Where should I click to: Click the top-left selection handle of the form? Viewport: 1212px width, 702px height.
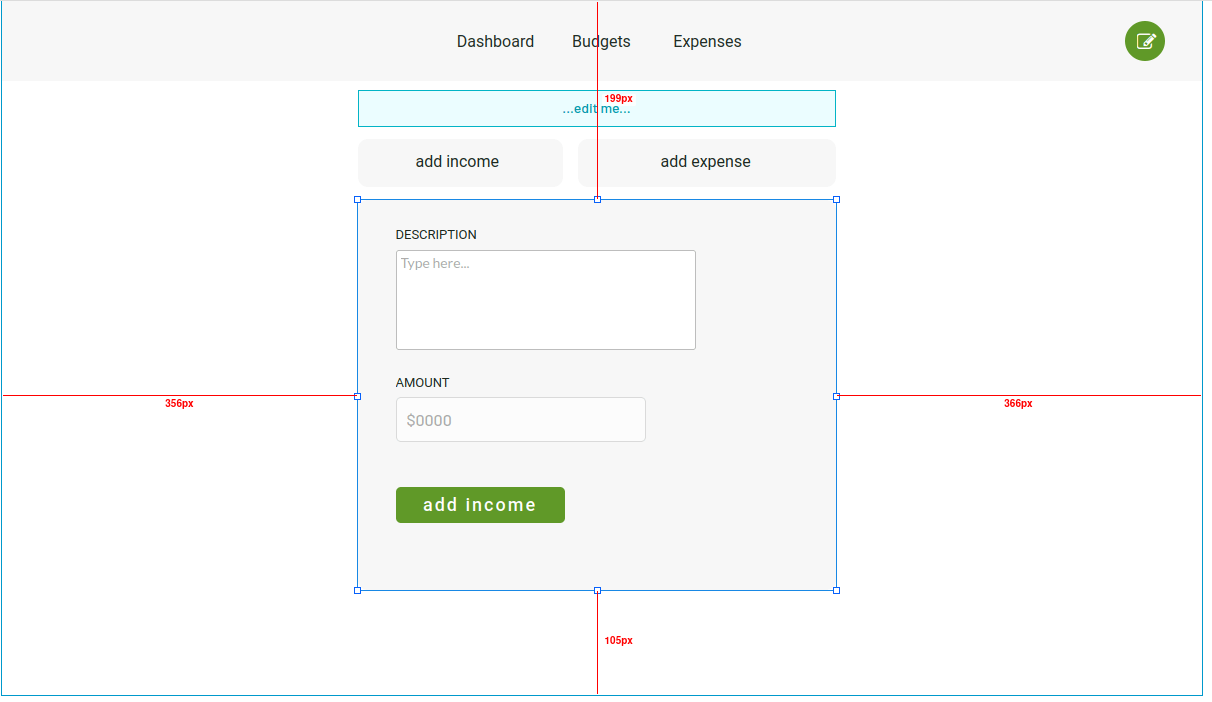point(357,199)
